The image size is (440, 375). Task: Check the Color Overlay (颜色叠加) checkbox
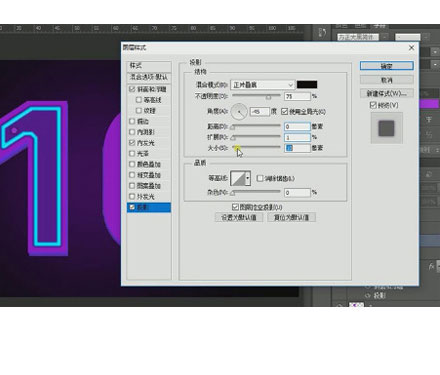pyautogui.click(x=132, y=164)
